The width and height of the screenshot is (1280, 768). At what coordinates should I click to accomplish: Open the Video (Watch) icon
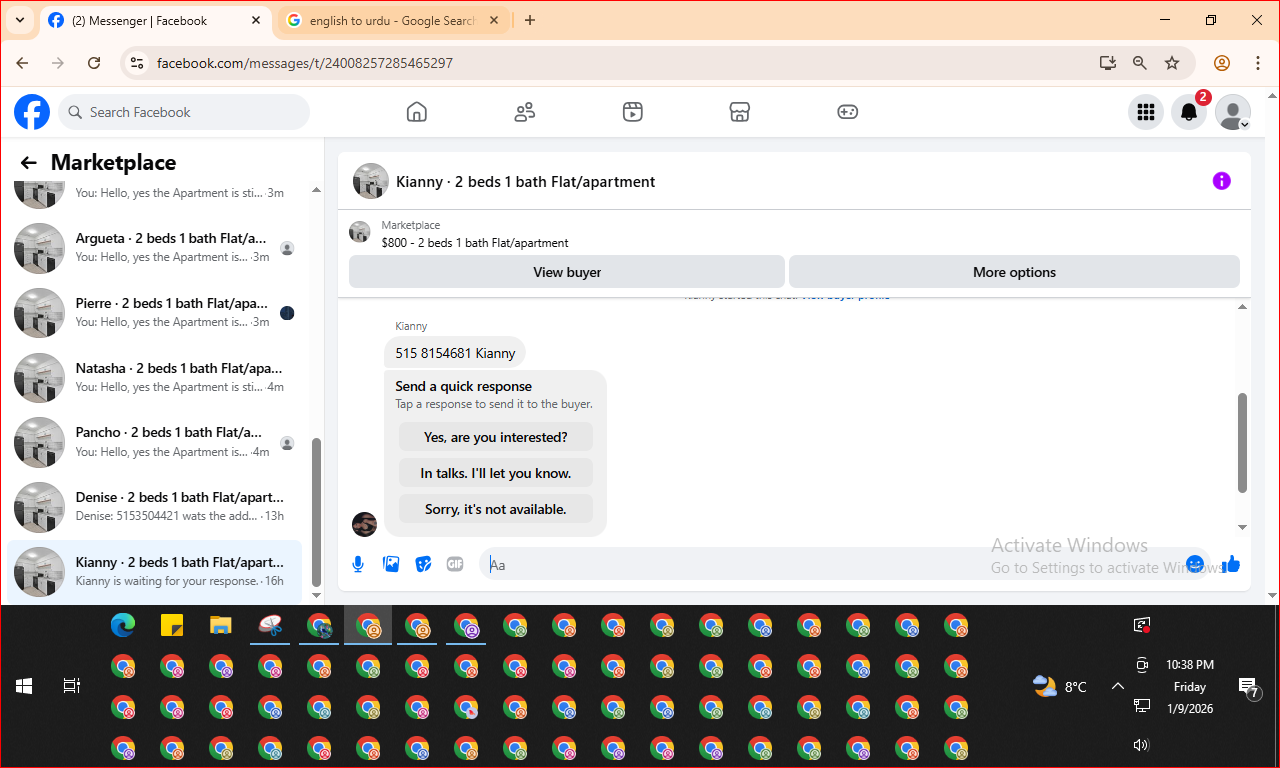pos(632,112)
